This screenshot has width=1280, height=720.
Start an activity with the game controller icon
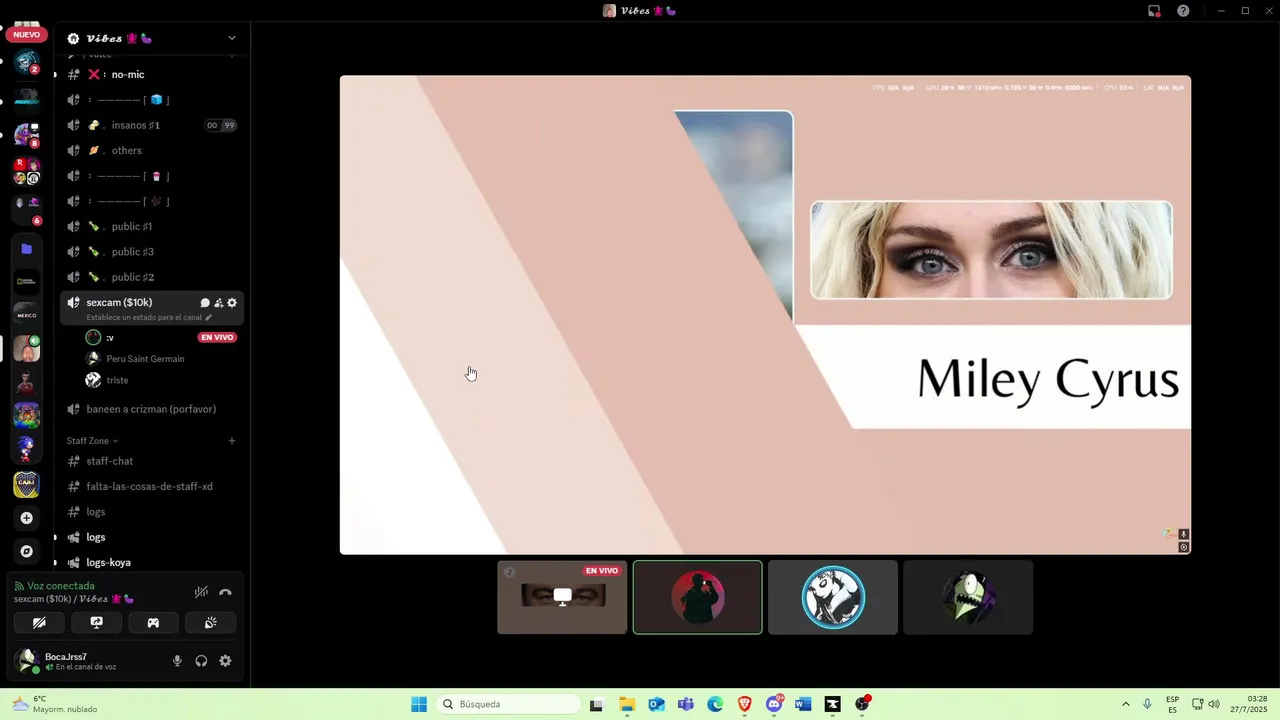click(153, 622)
